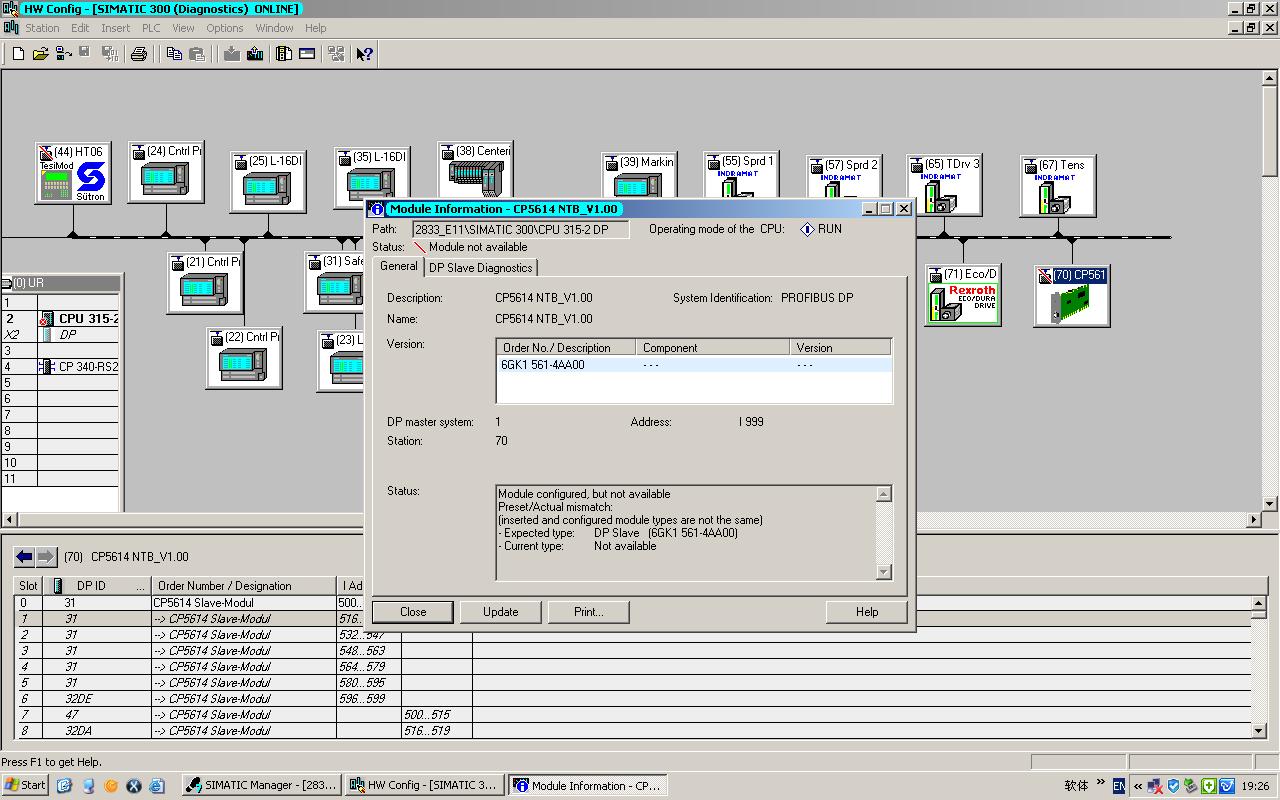Click the context Help arrow-question icon

[364, 54]
